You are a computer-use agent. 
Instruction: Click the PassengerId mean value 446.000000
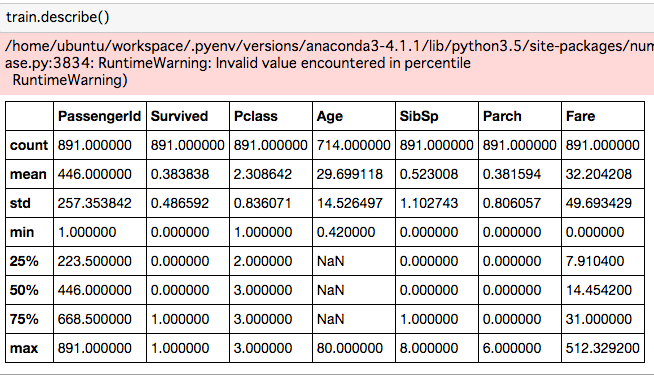[95, 174]
